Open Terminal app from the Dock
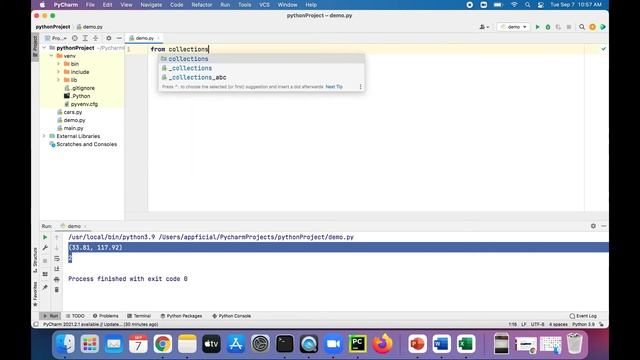640x360 pixels. (284, 344)
